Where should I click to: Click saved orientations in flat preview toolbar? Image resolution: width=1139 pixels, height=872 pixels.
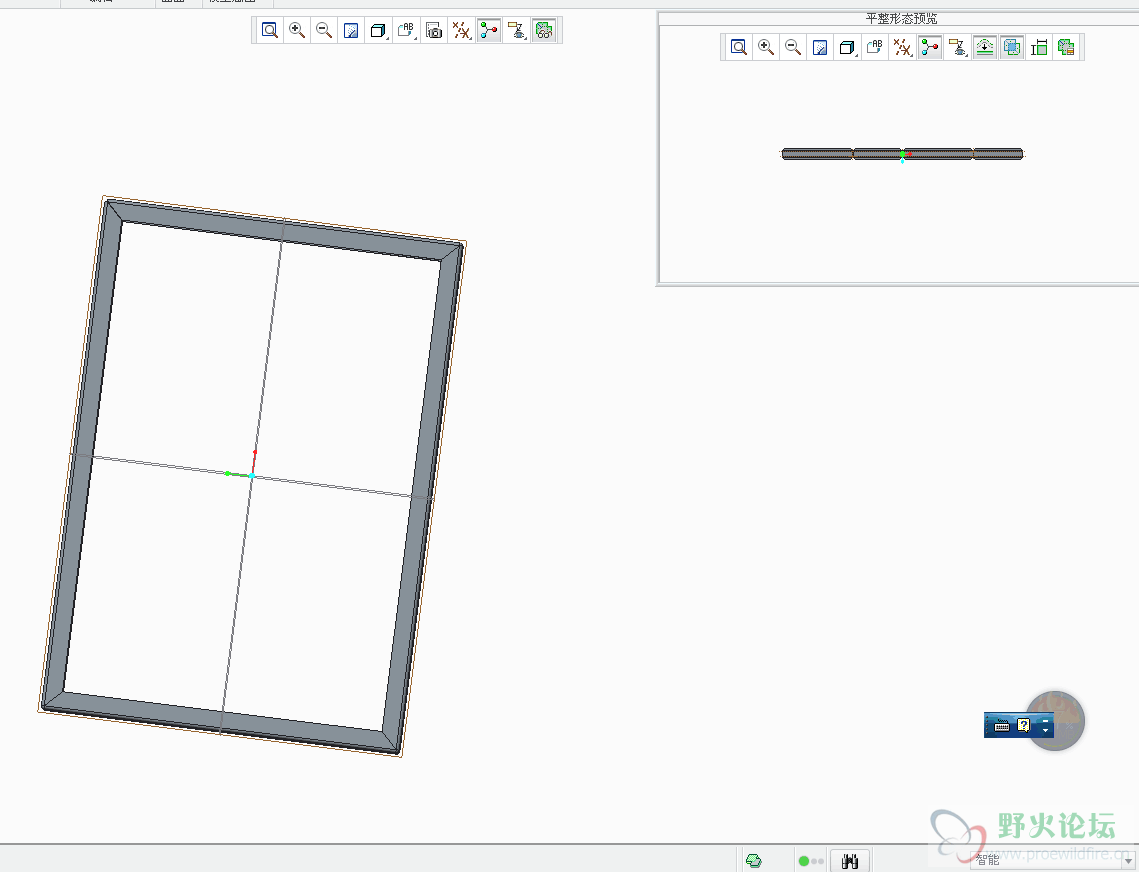pos(875,47)
